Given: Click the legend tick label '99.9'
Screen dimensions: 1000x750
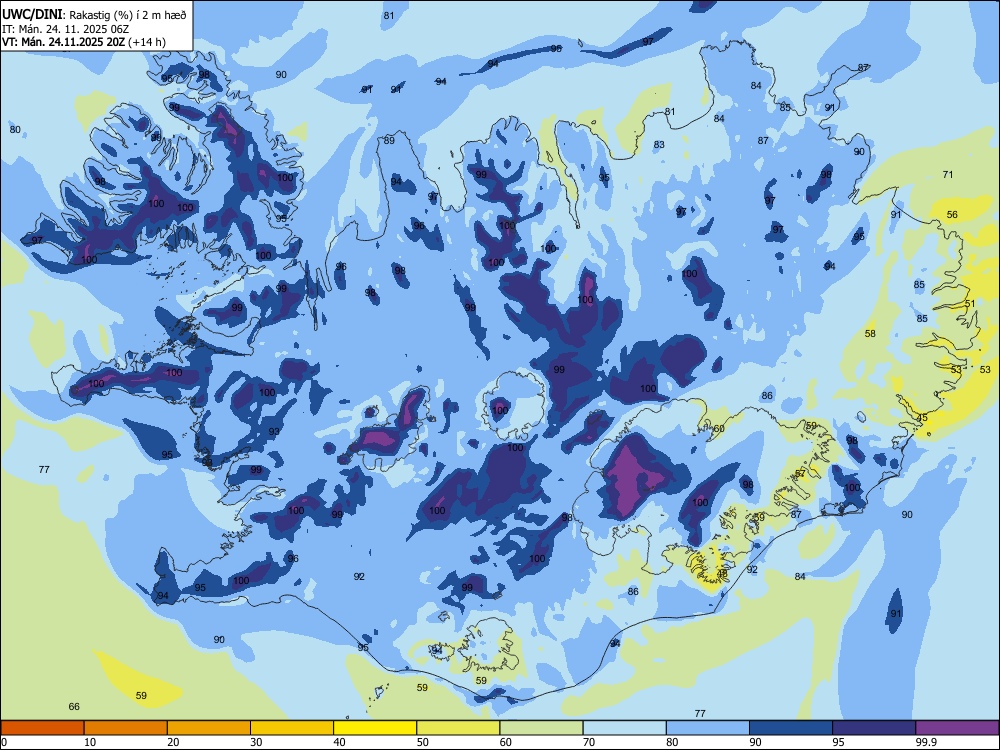Looking at the screenshot, I should tap(926, 742).
